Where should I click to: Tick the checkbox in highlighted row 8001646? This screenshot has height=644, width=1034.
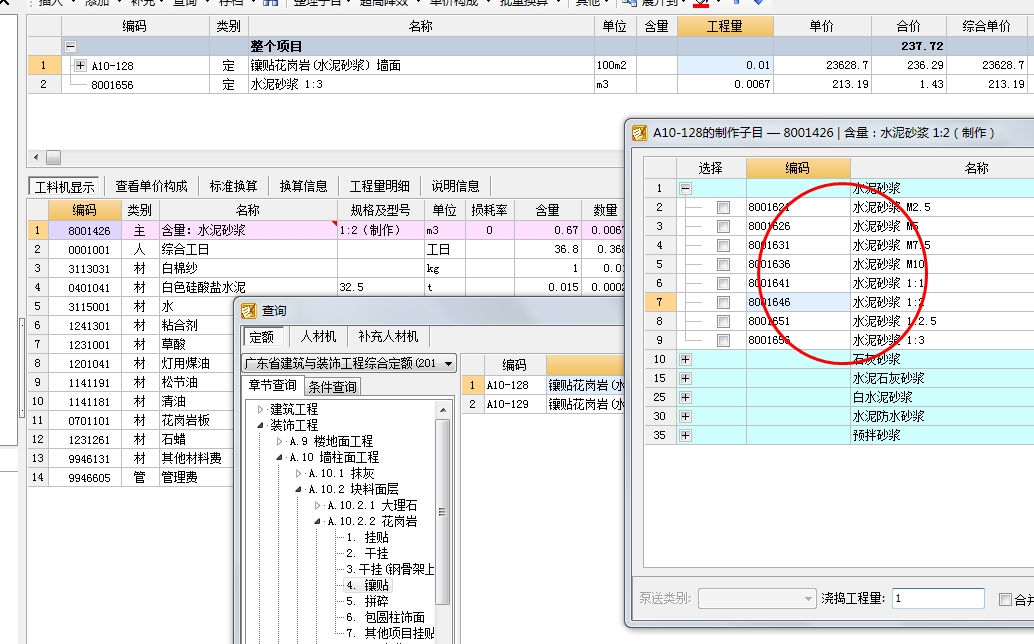723,303
